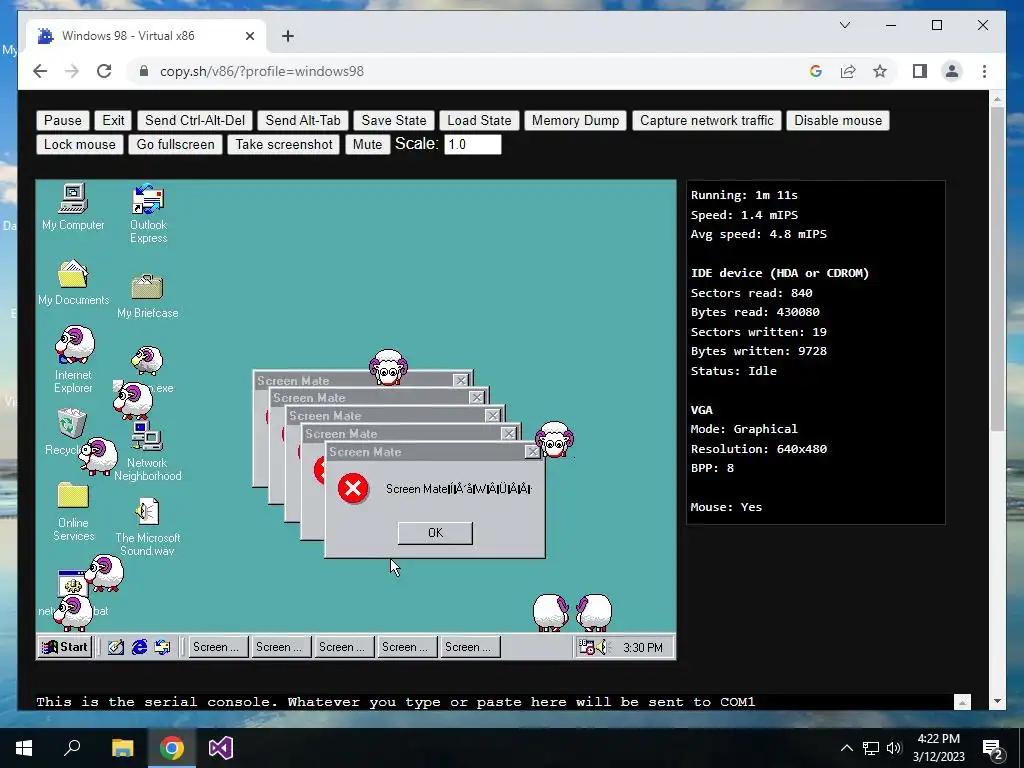Expand the tab search chevron

pyautogui.click(x=844, y=25)
